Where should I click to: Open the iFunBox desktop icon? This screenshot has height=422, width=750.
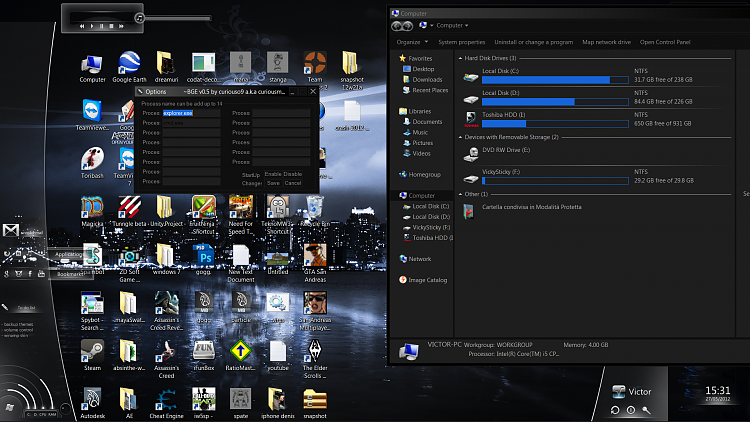point(204,351)
